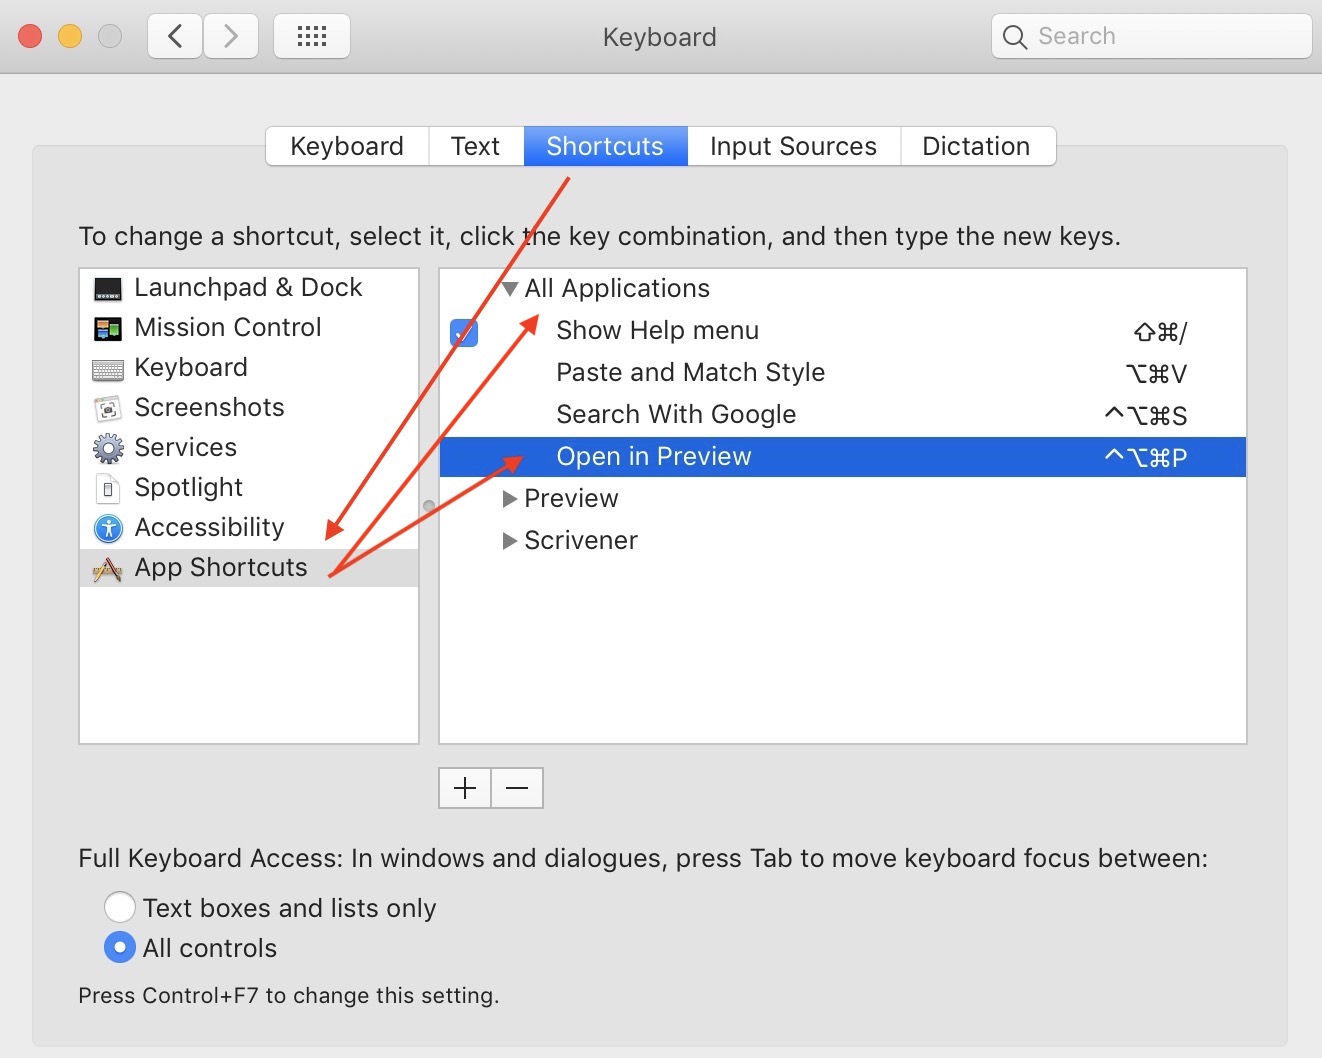Choose the Accessibility icon in list
The height and width of the screenshot is (1058, 1322).
(107, 528)
